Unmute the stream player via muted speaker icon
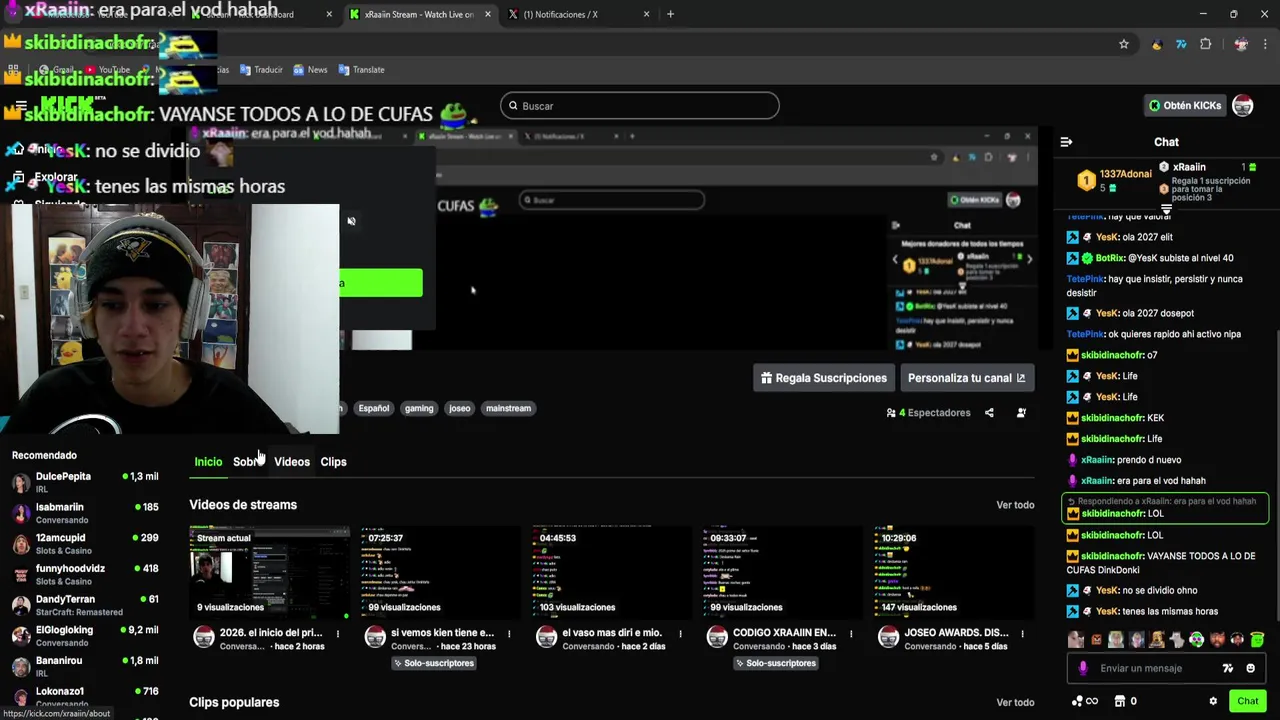The image size is (1280, 720). coord(351,221)
